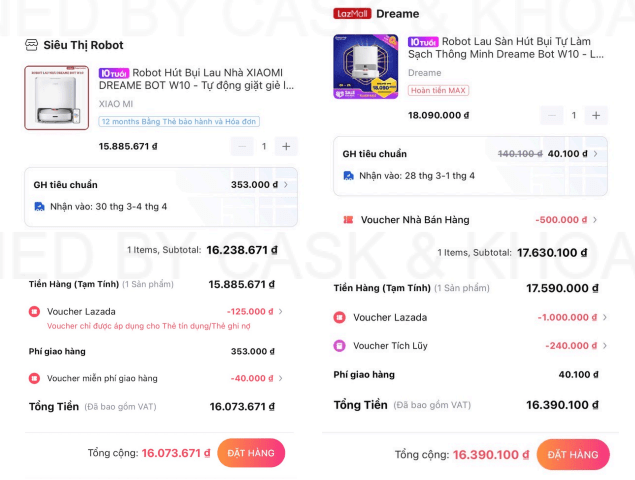Expand Voucher Nhà Bán Hàng -500.000 đ
The image size is (635, 480).
point(595,220)
